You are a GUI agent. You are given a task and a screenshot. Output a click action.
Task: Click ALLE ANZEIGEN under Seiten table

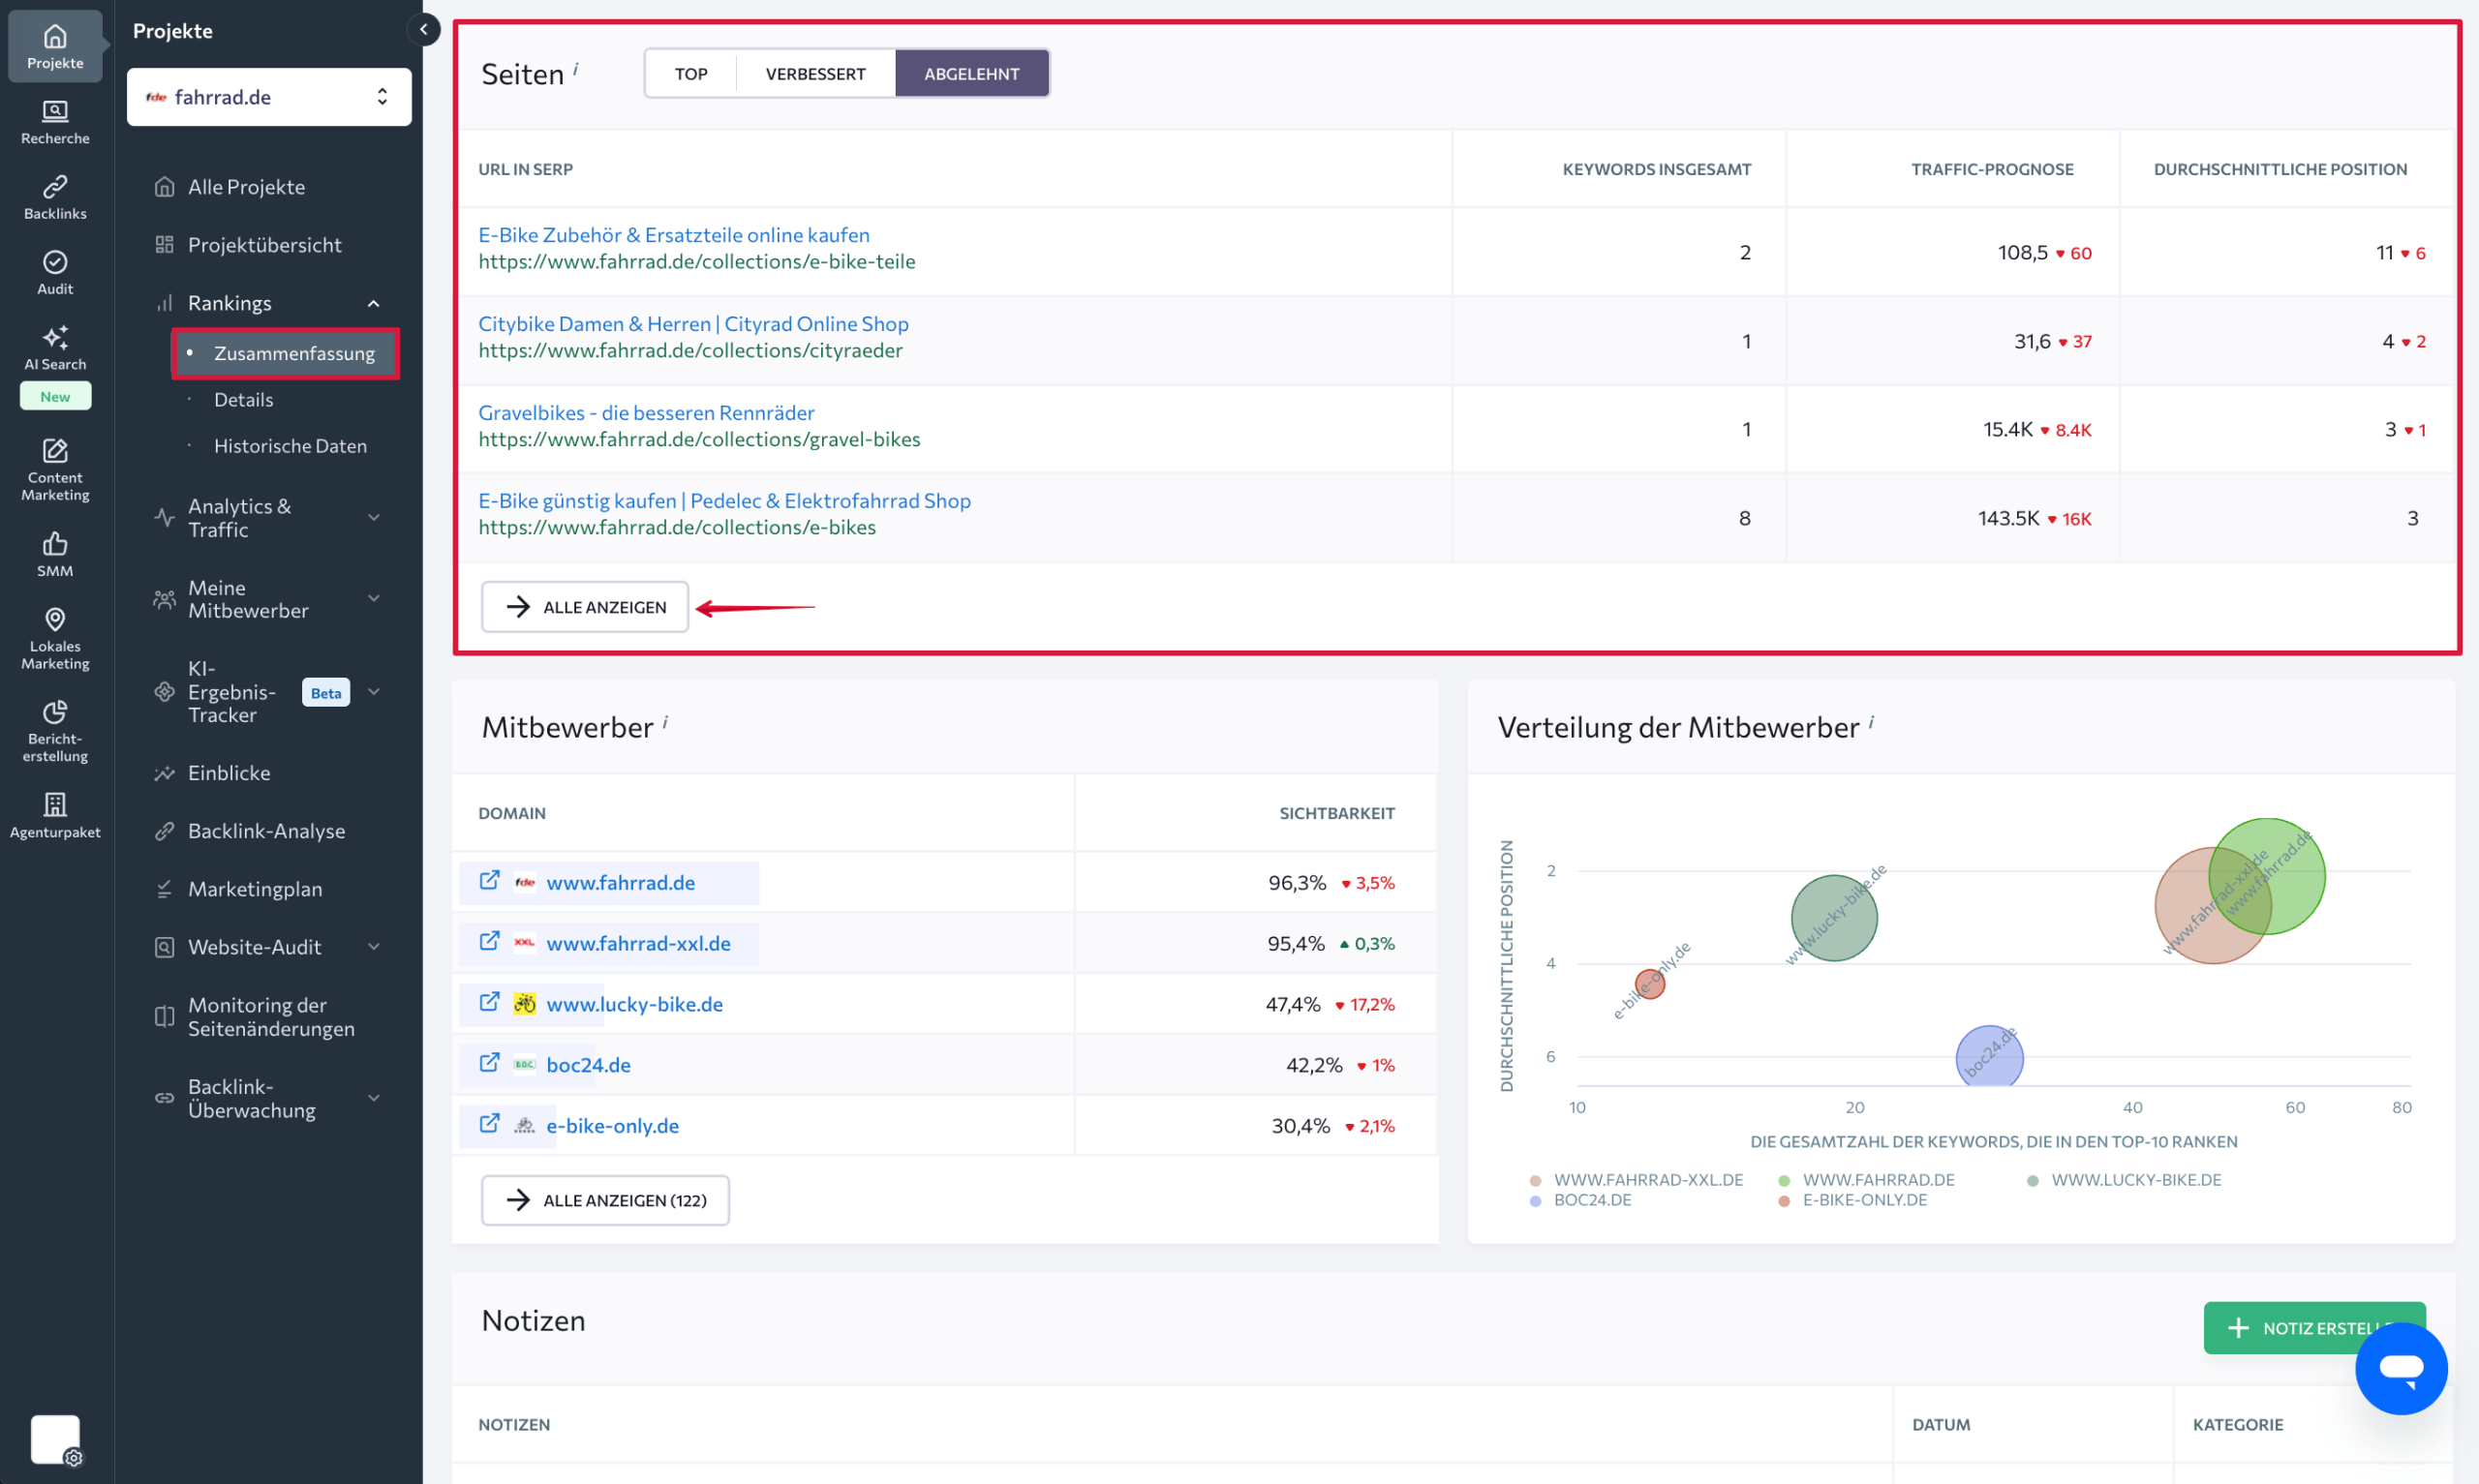585,606
